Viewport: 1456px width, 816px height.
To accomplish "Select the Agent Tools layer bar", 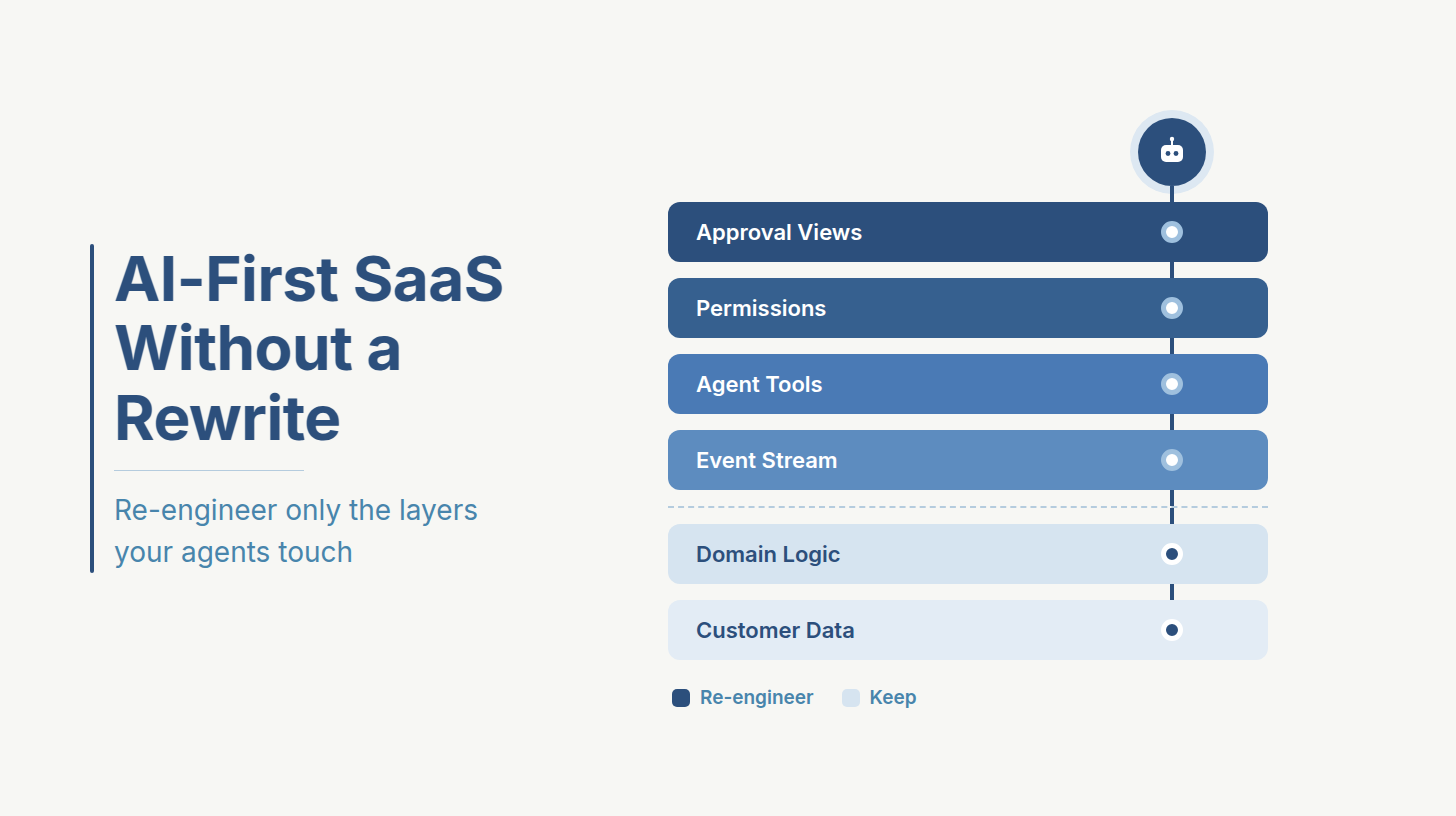I will click(968, 384).
